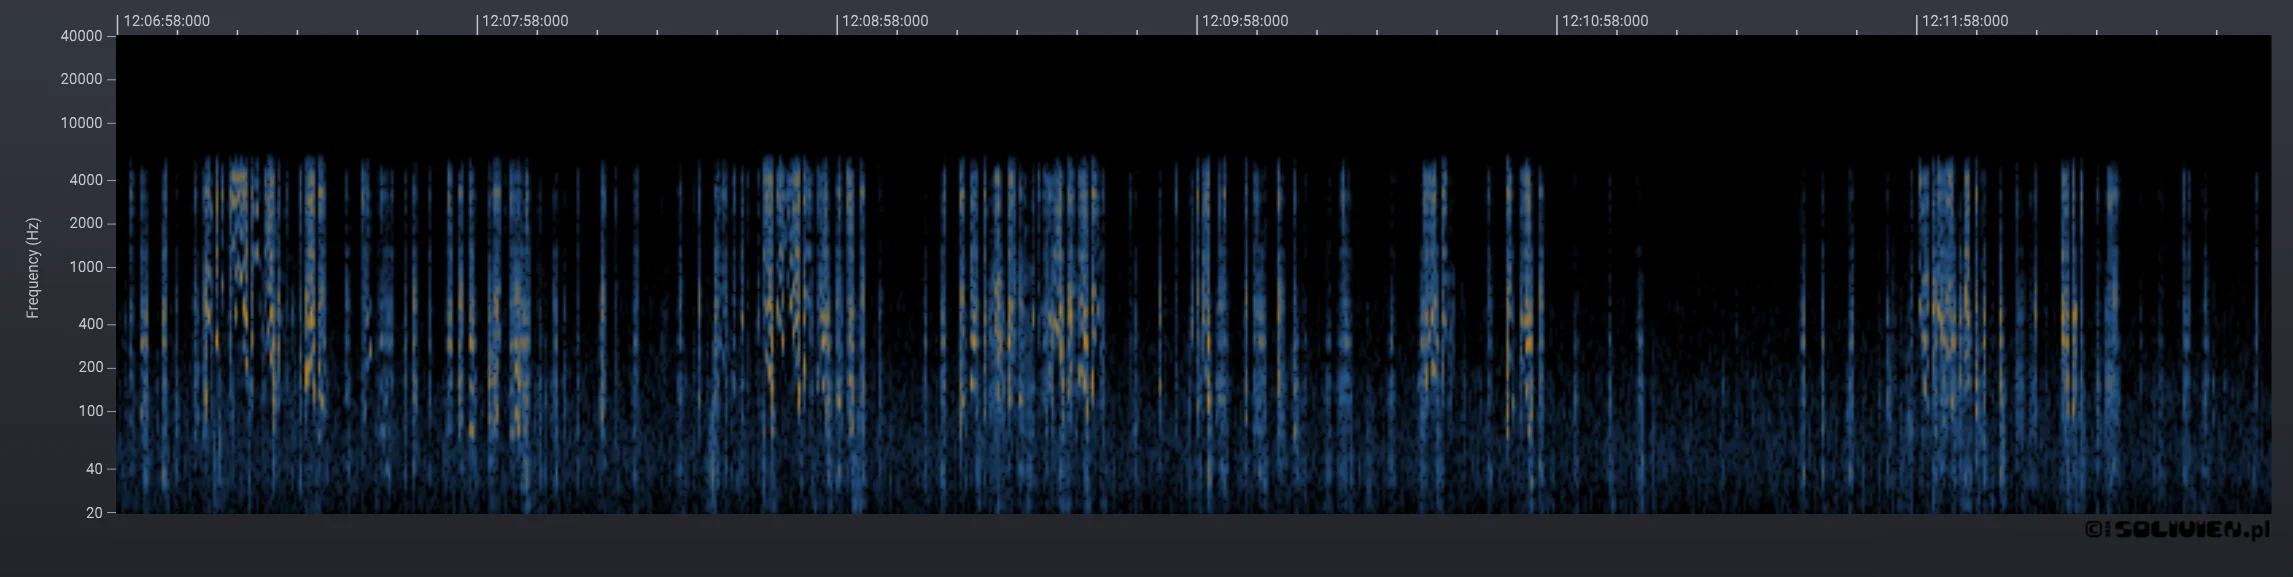This screenshot has height=577, width=2293.
Task: Click the 40 Hz frequency axis label
Action: 94,469
